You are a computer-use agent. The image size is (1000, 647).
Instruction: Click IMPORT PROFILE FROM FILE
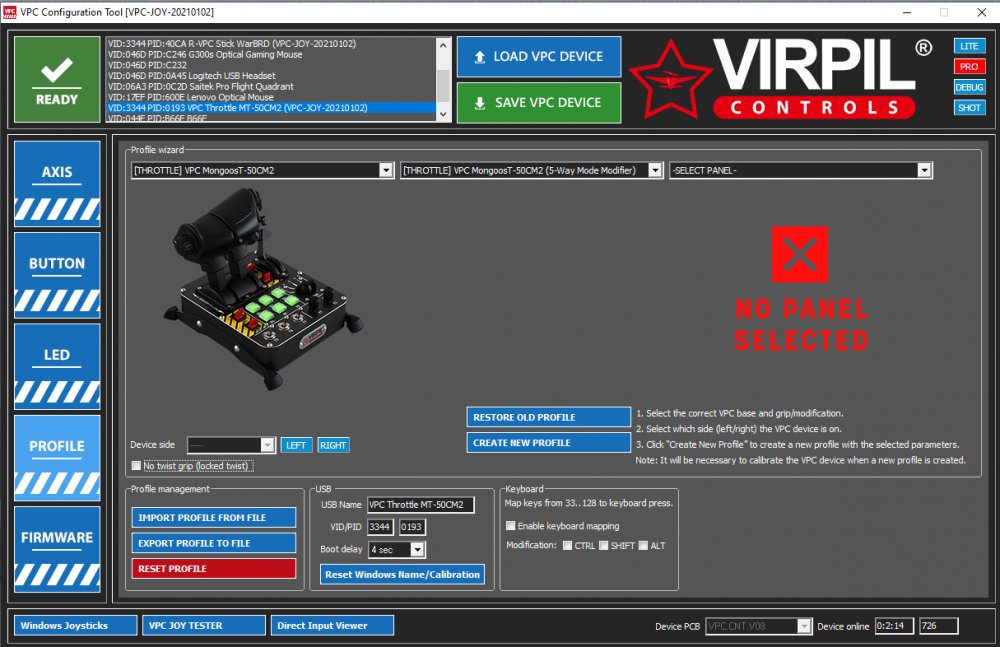coord(214,517)
